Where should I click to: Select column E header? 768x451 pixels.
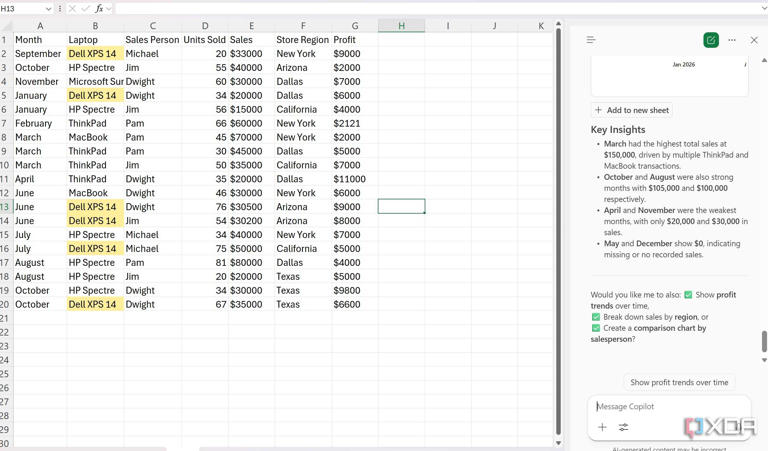point(251,25)
